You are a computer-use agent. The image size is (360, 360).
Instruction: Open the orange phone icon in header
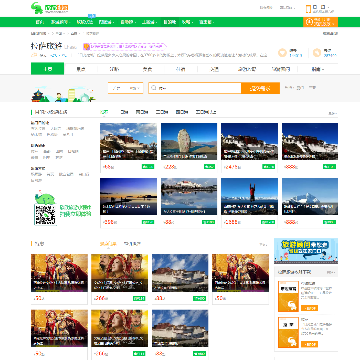click(x=308, y=9)
